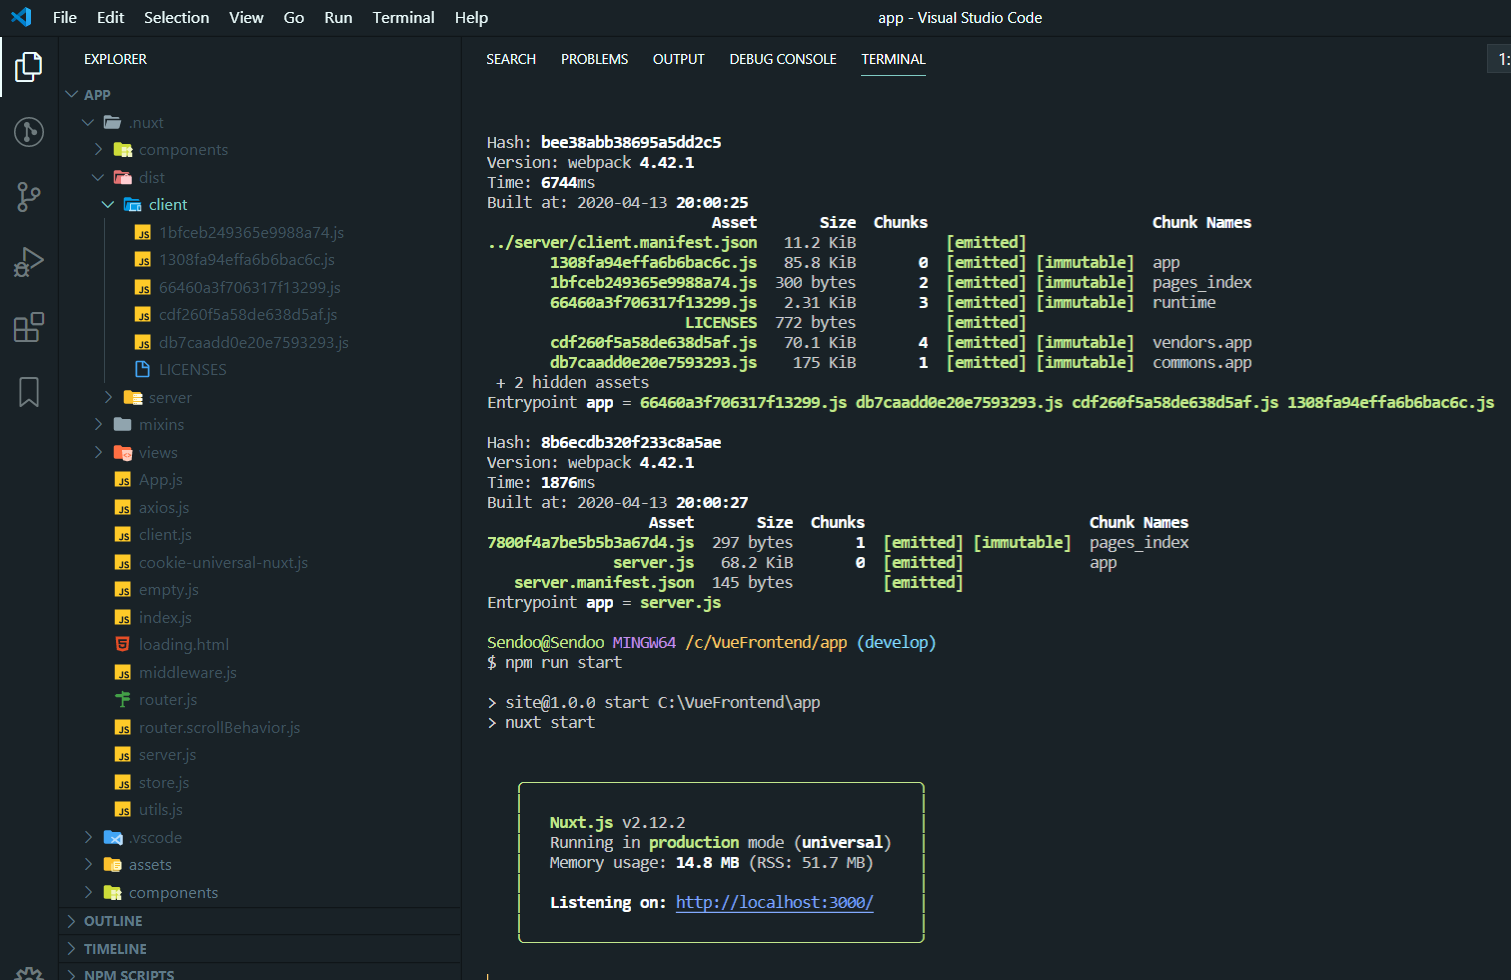Open utils.js in the explorer
1511x980 pixels.
coord(161,809)
